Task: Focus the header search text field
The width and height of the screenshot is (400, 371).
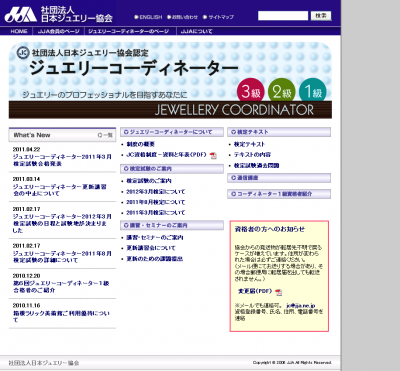Action: 283,16
